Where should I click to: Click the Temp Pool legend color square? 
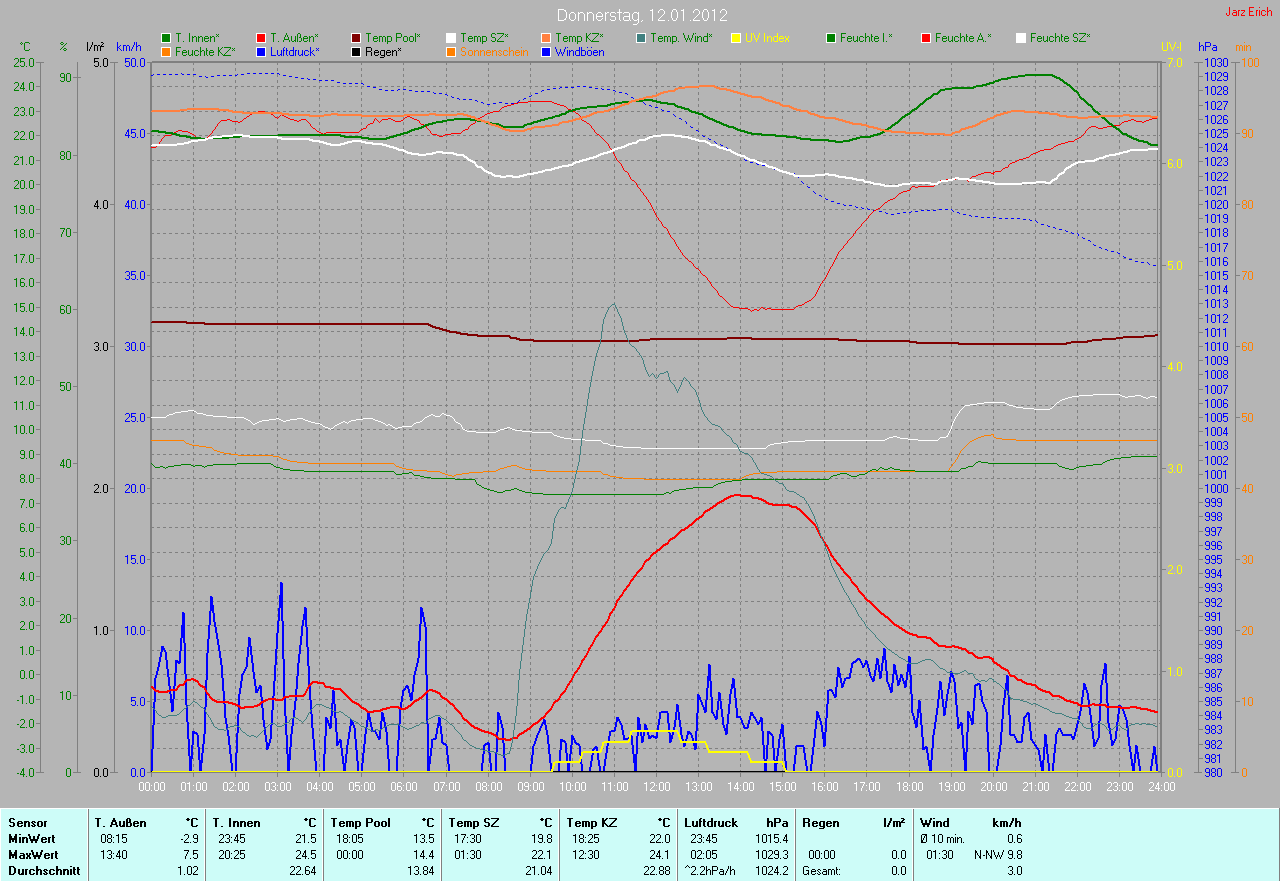356,38
